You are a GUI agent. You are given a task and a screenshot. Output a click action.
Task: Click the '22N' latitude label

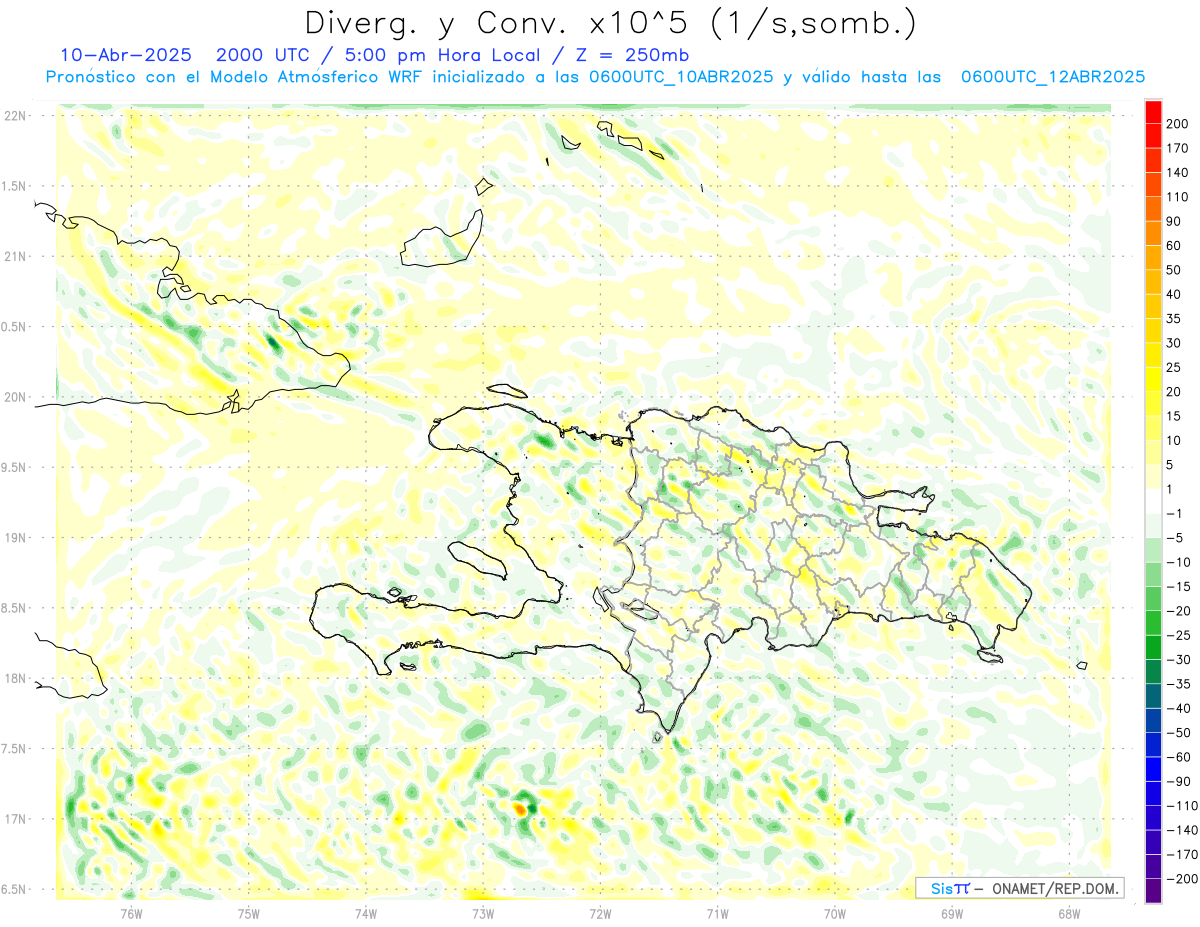(14, 115)
